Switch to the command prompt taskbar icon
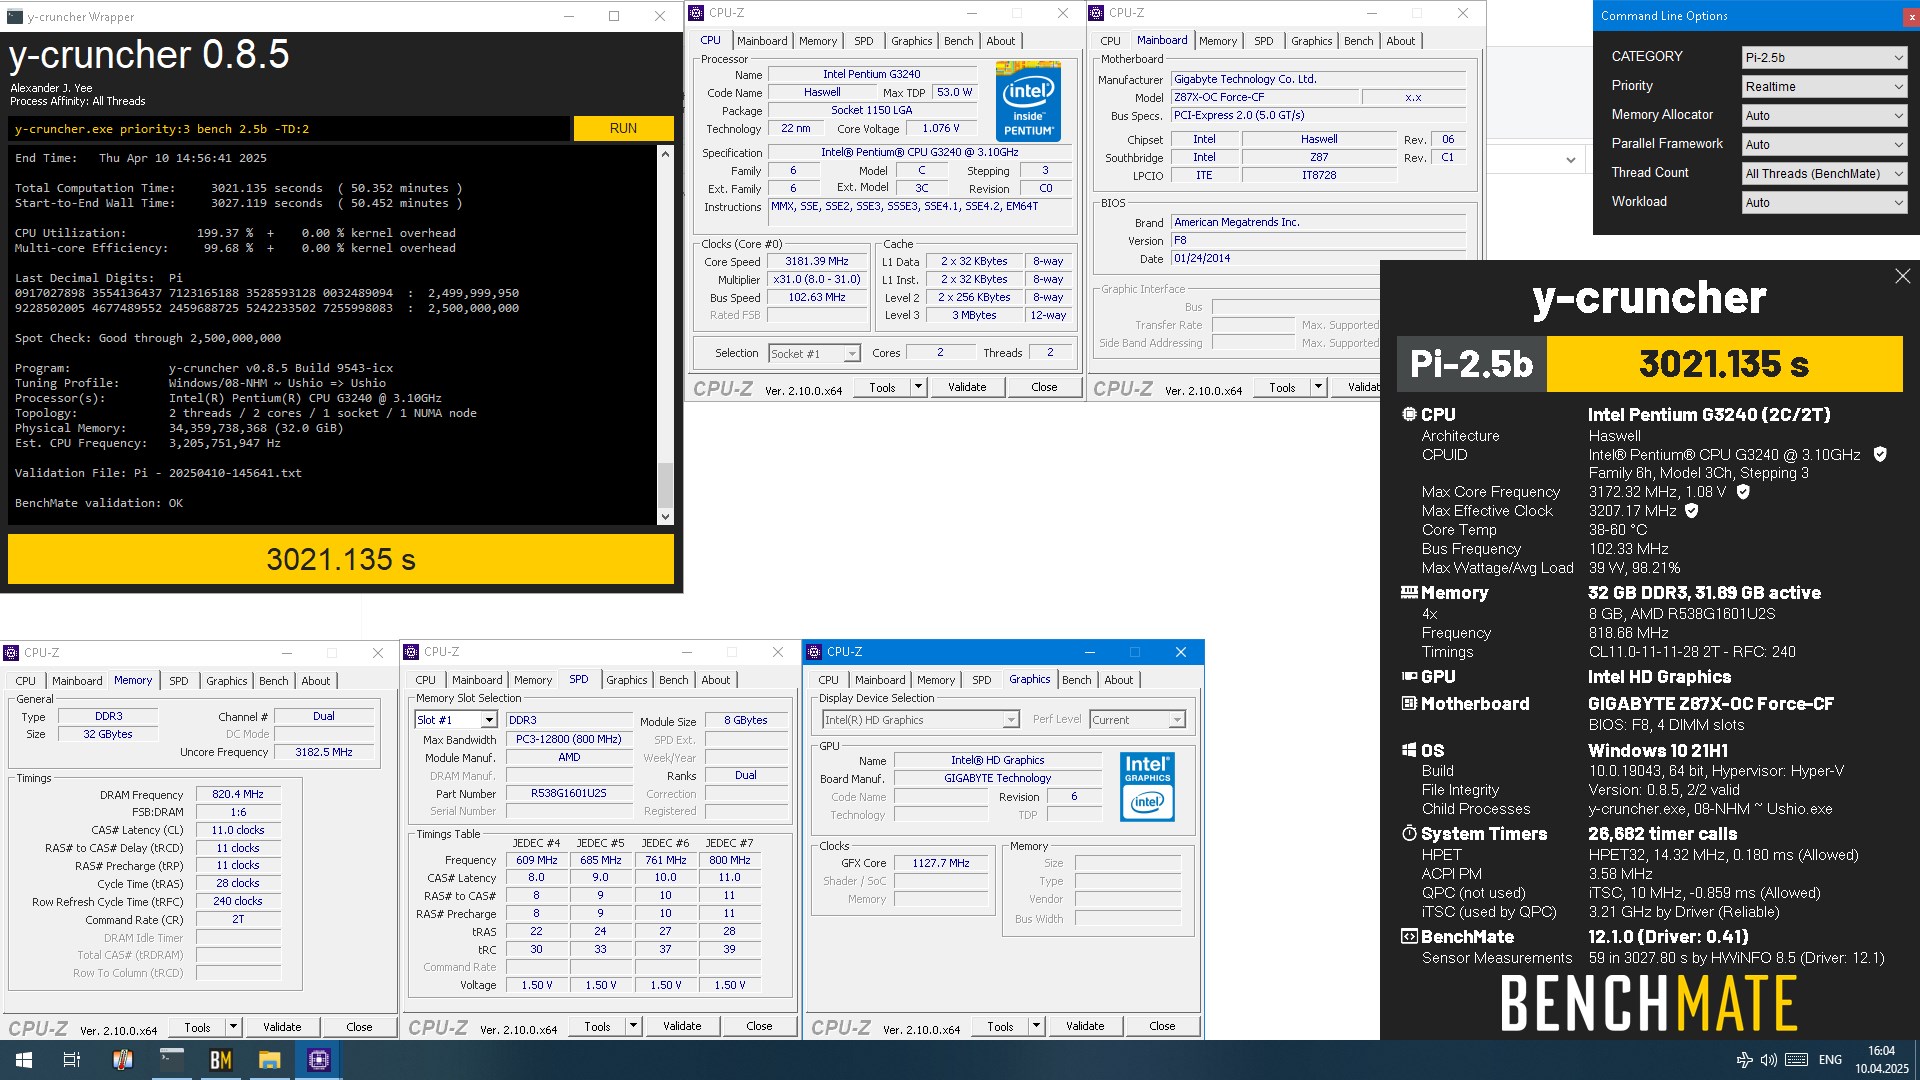Screen dimensions: 1920x1080 point(171,1060)
